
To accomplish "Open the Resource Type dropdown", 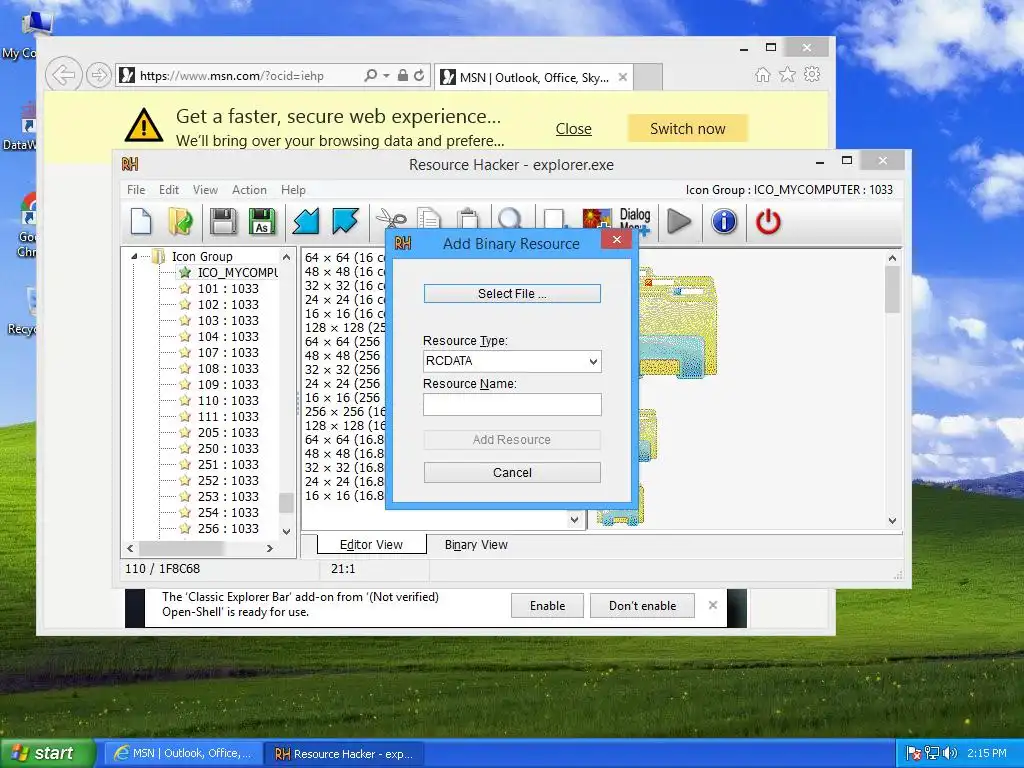I will 593,361.
